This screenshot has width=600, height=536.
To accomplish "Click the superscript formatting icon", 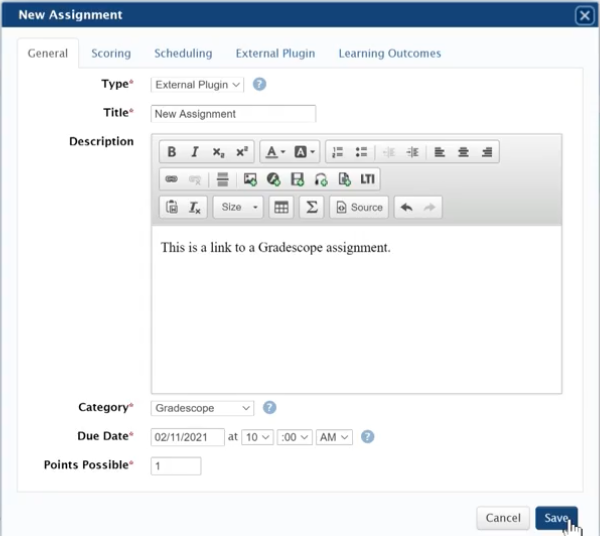I will point(241,152).
